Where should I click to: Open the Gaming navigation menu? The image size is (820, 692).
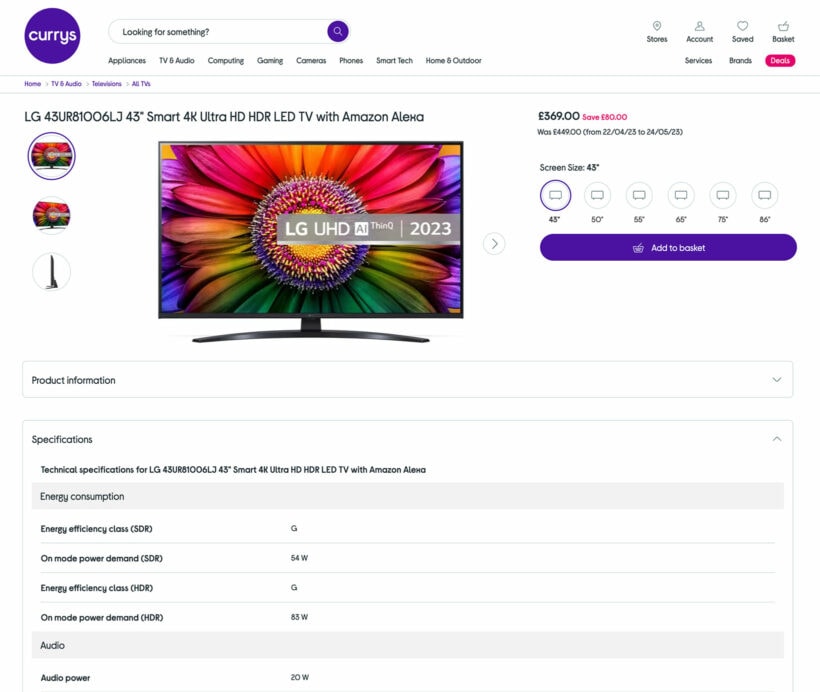270,60
